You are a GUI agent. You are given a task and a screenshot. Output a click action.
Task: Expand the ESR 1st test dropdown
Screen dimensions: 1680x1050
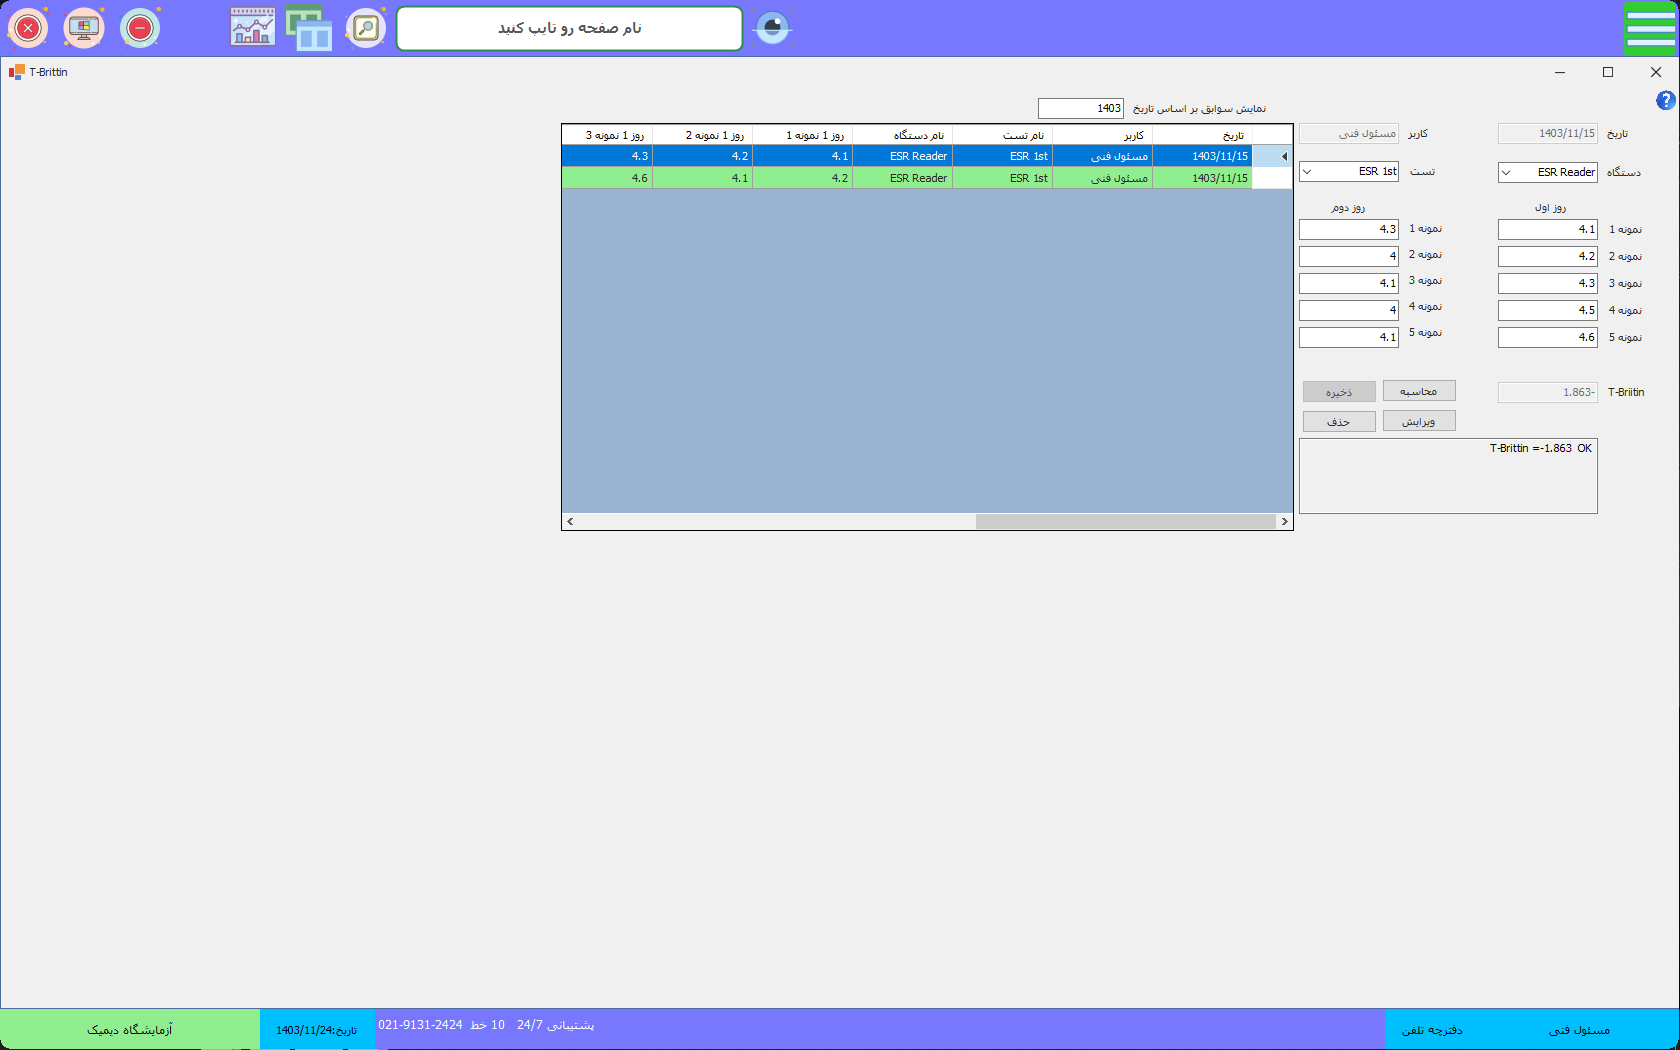[x=1308, y=172]
